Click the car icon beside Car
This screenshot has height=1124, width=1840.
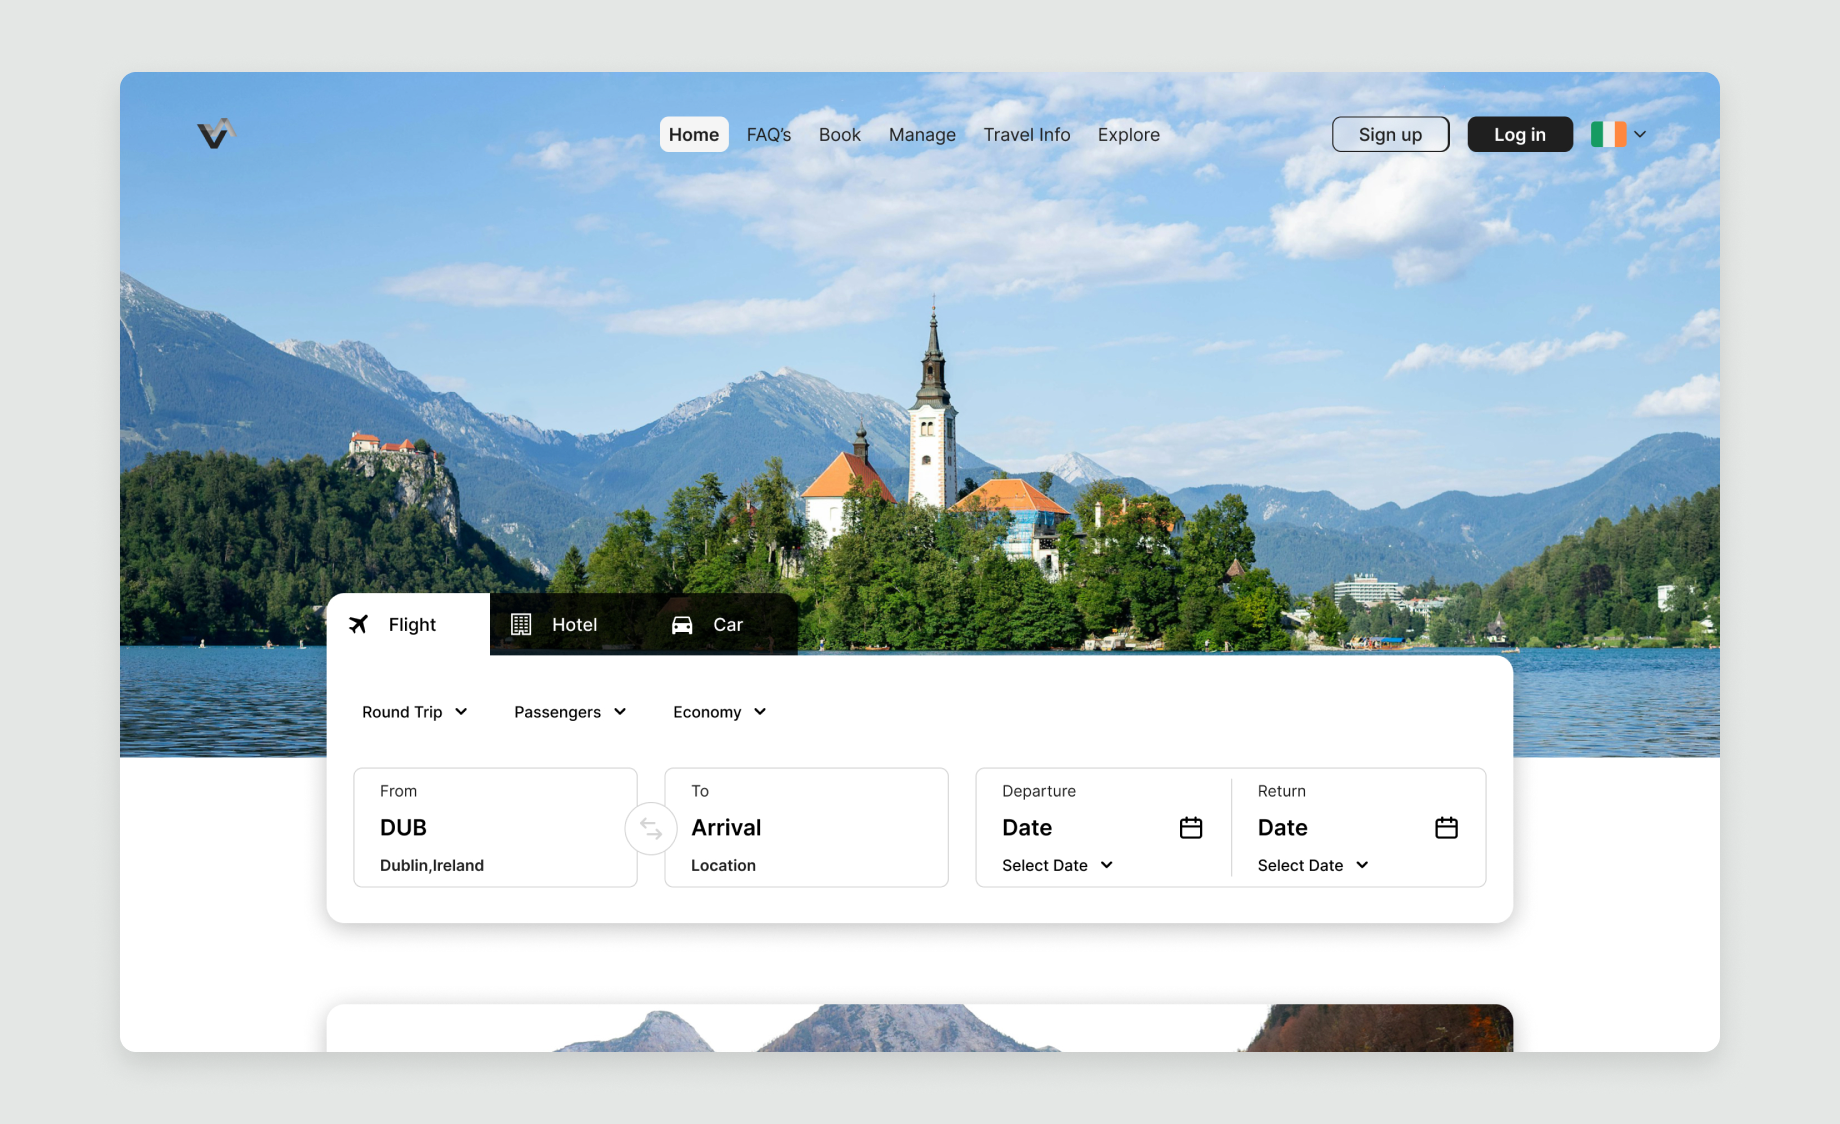(x=682, y=625)
